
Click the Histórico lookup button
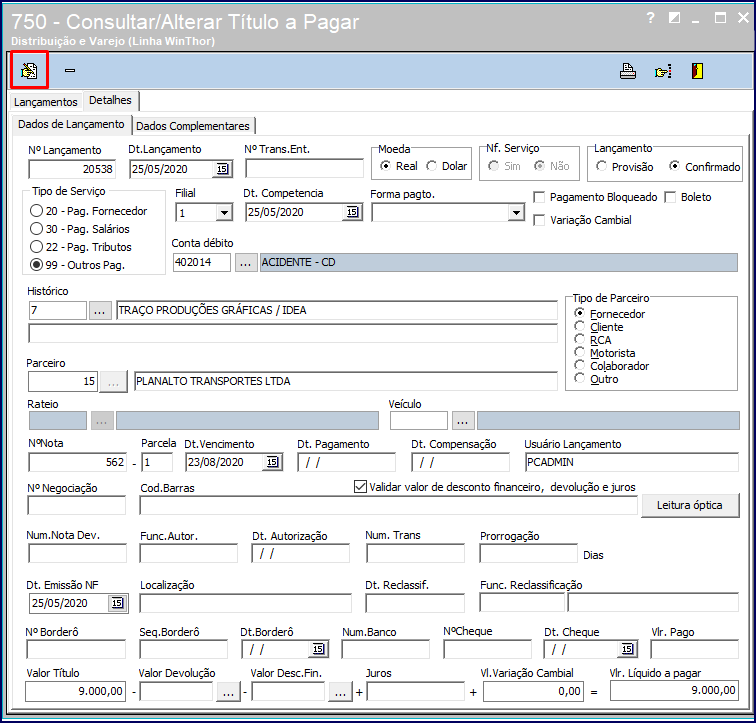coord(99,310)
